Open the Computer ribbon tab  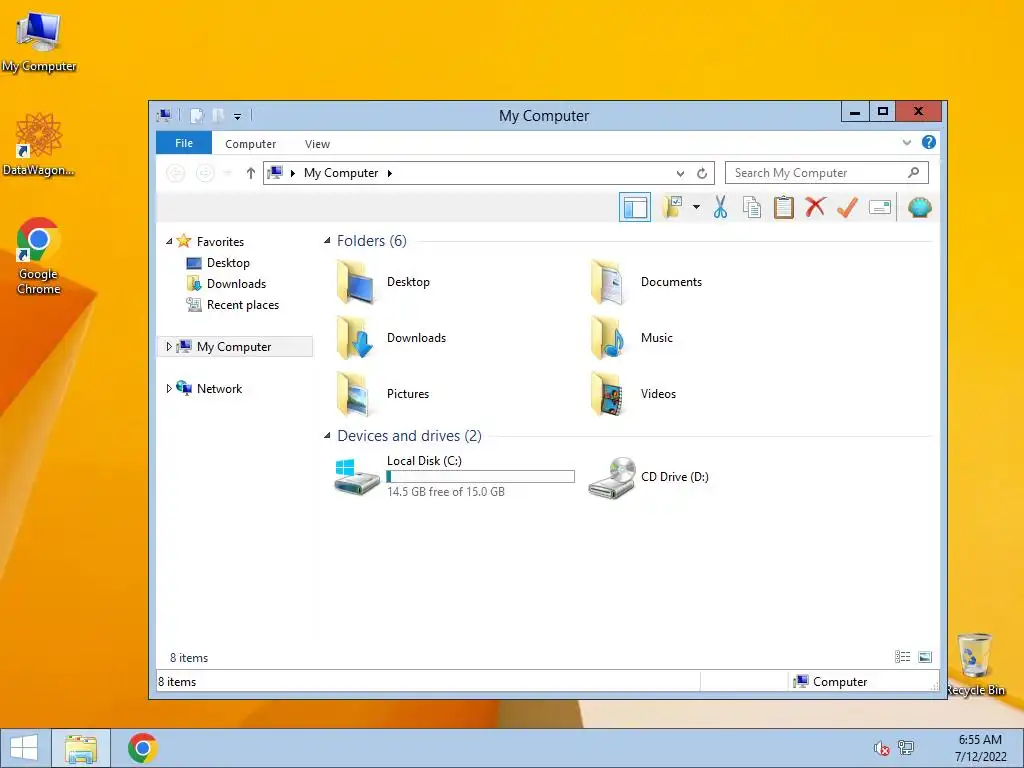point(250,144)
